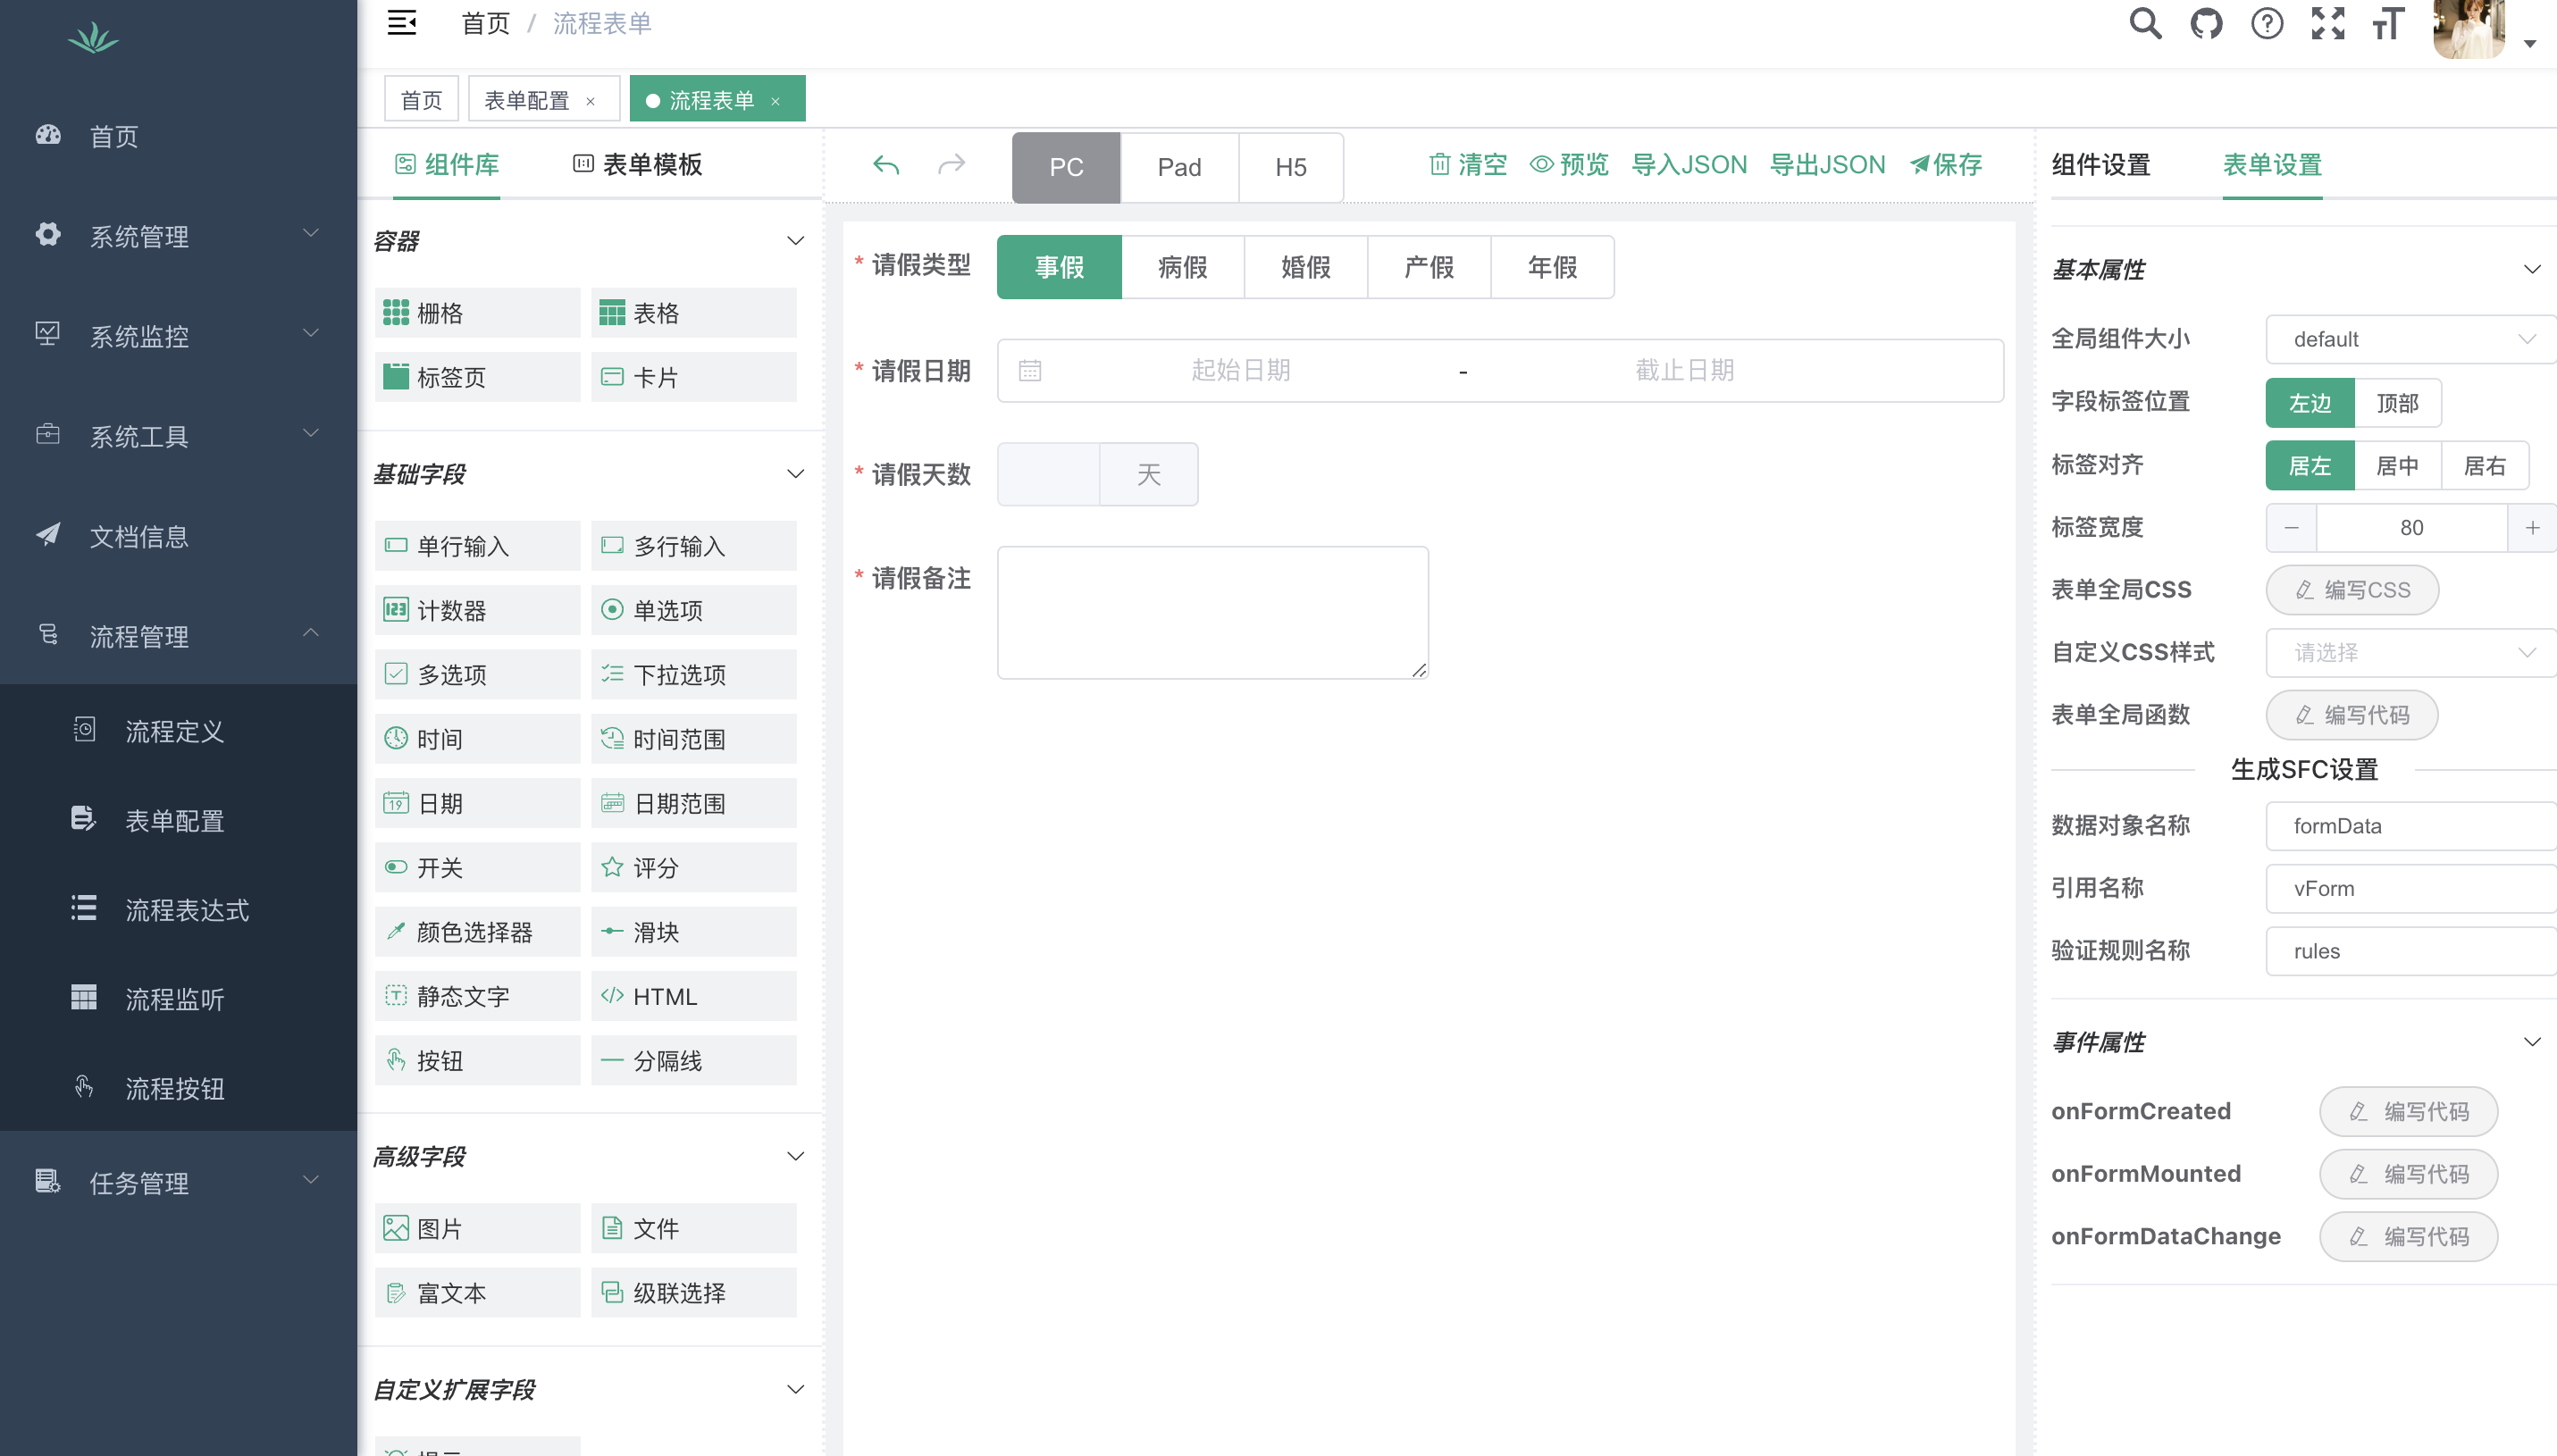The width and height of the screenshot is (2557, 1456).
Task: Click the 编写CSS button
Action: point(2351,590)
